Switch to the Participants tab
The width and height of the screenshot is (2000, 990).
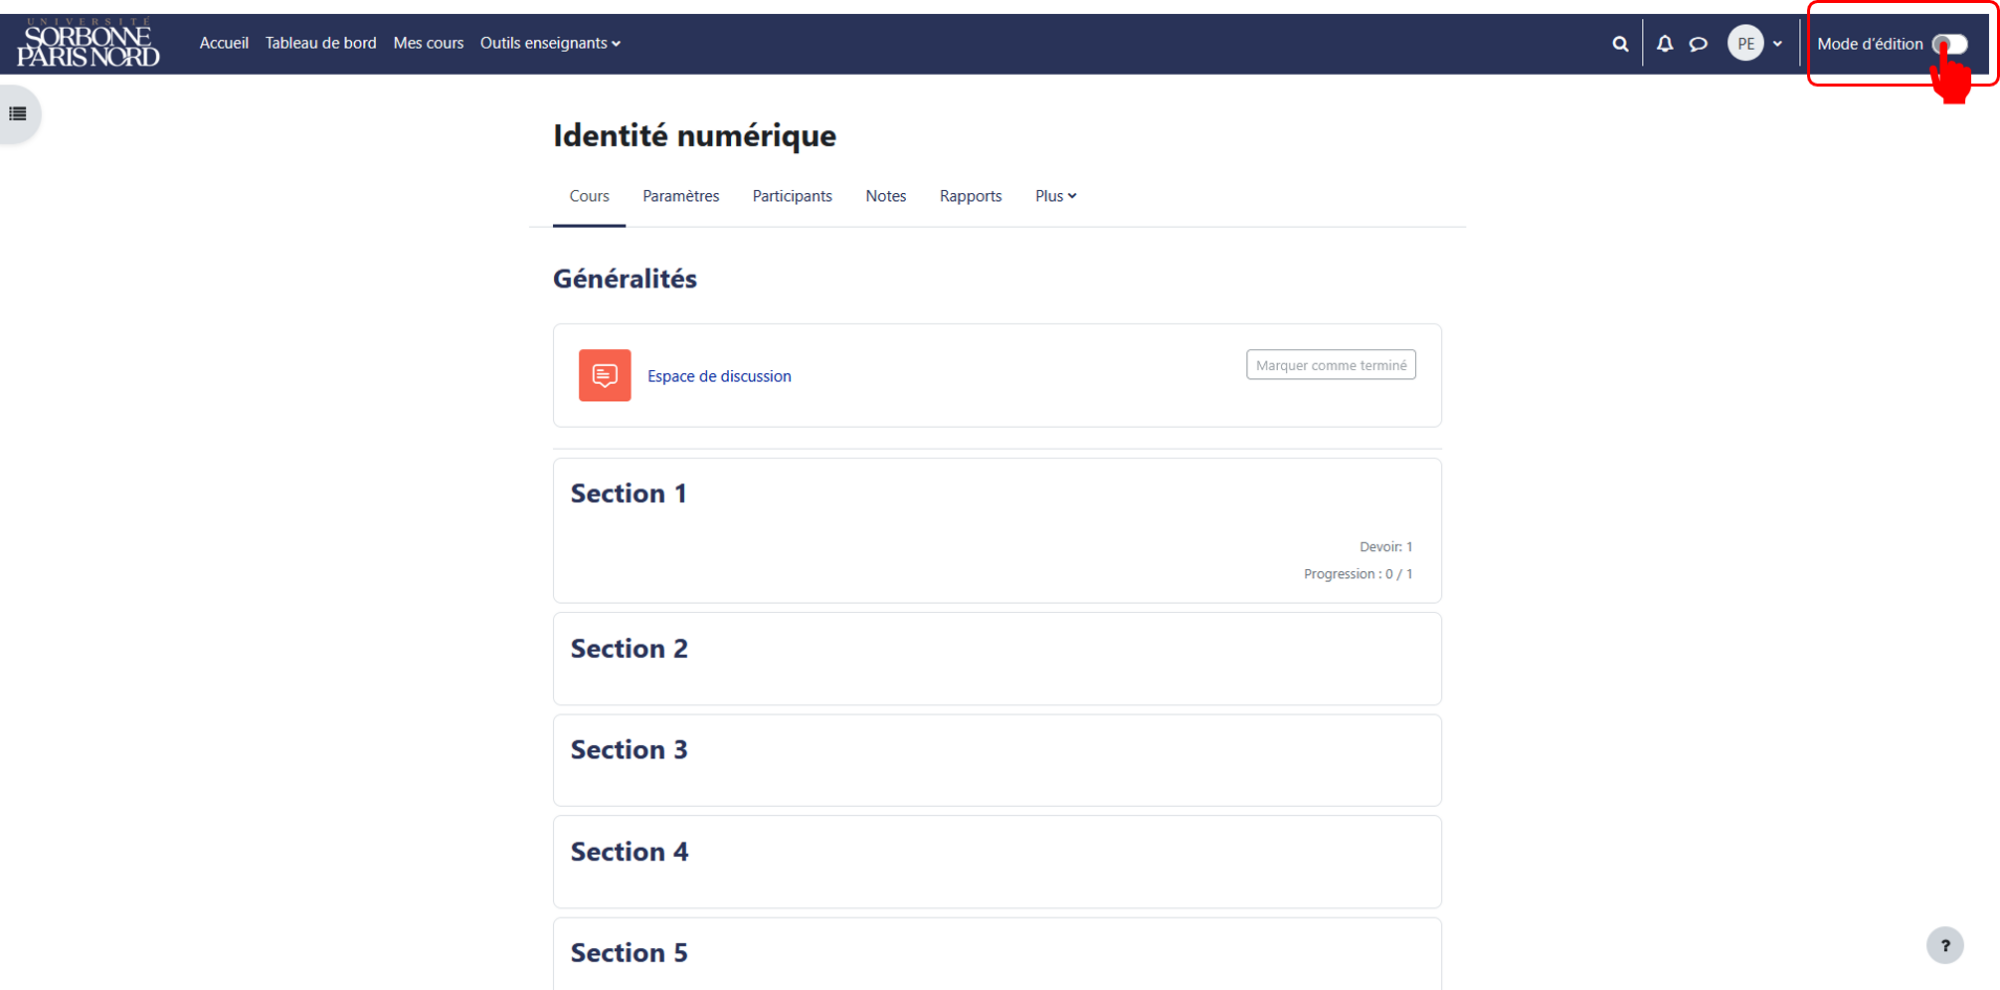[792, 196]
